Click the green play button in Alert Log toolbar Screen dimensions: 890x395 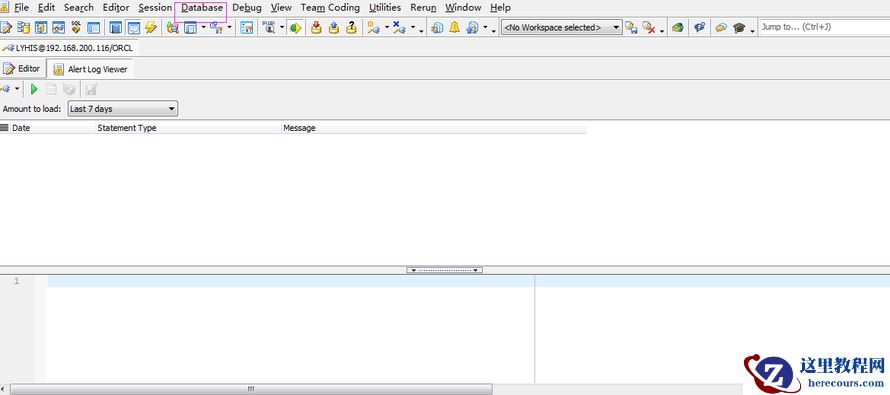[34, 89]
